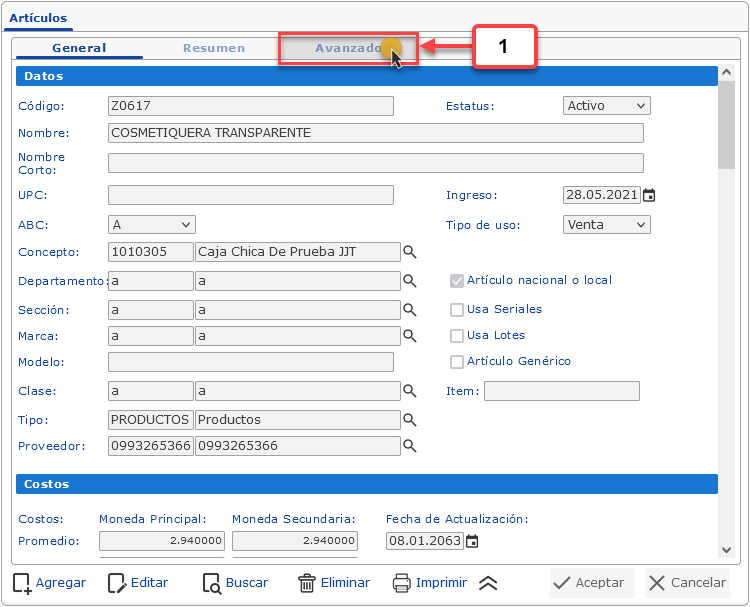Select the Resumen tab

tap(214, 48)
